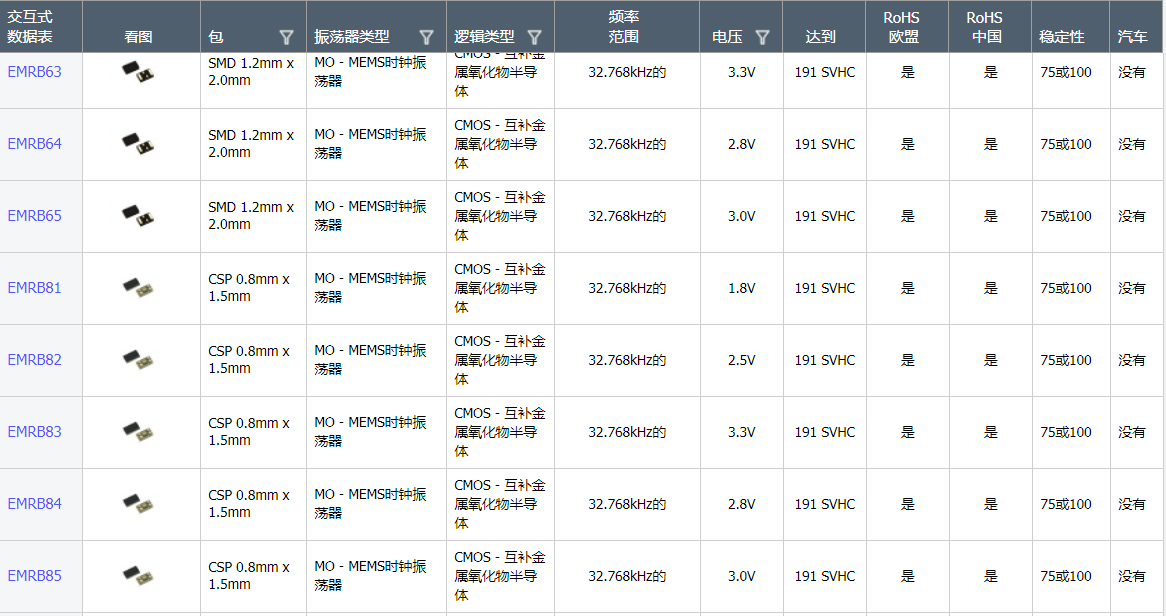View the EMRB64 SMD product image
Image resolution: width=1166 pixels, height=616 pixels.
(138, 143)
